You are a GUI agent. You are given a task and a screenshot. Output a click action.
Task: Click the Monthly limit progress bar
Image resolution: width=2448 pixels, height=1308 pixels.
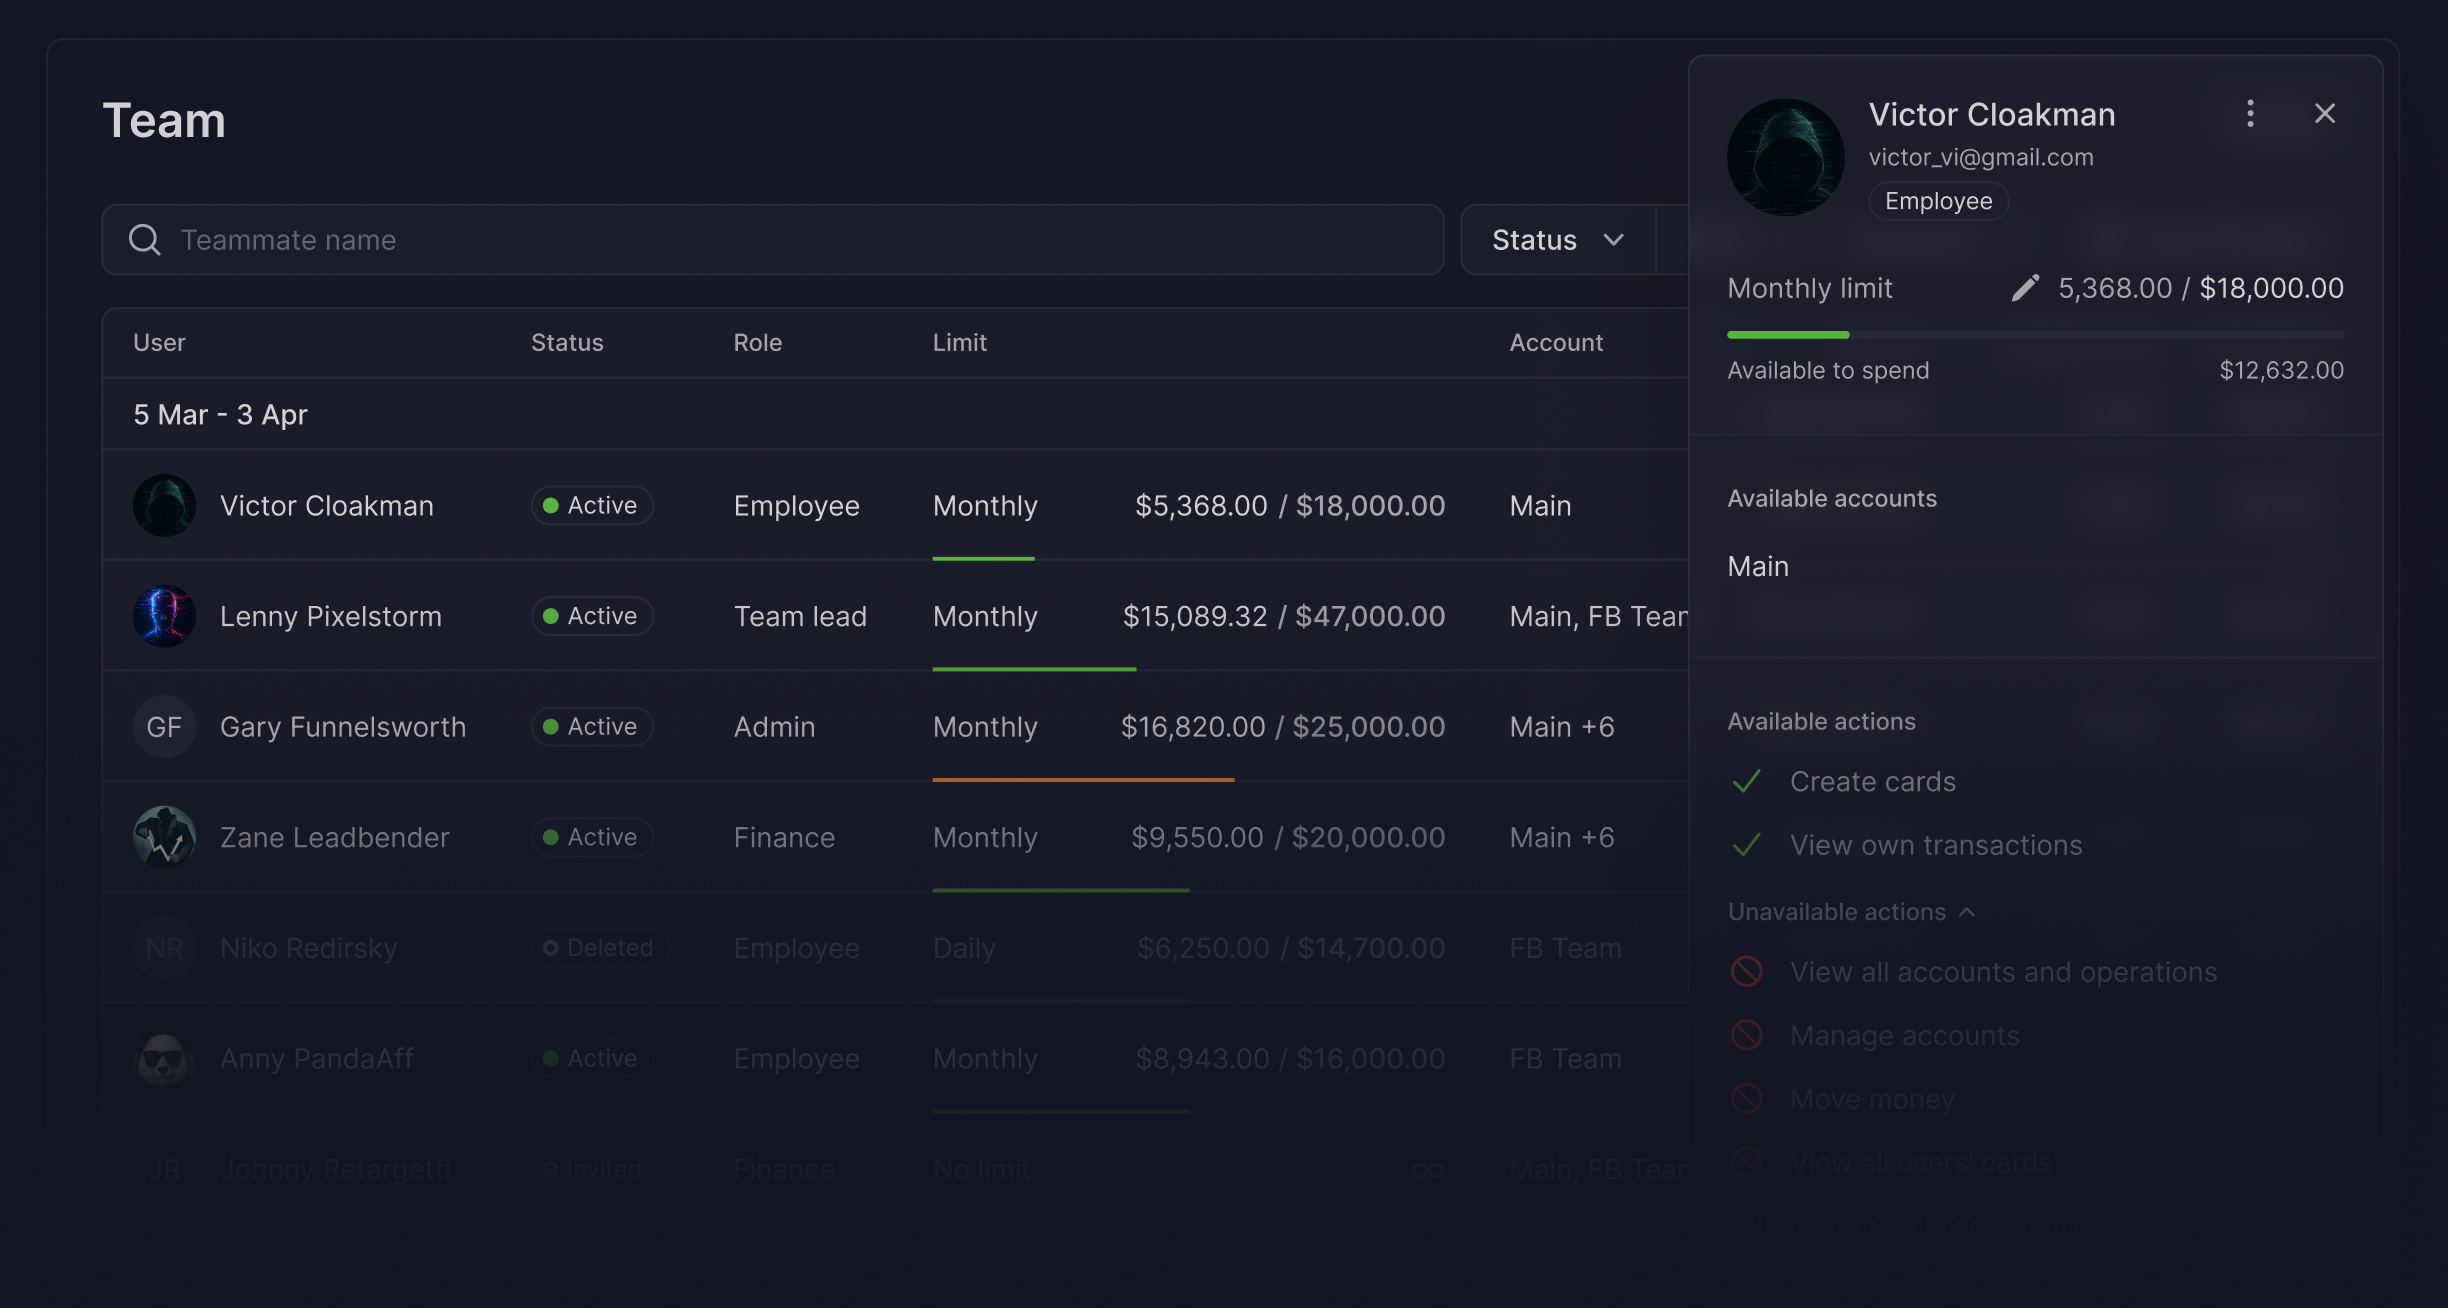pyautogui.click(x=2034, y=335)
